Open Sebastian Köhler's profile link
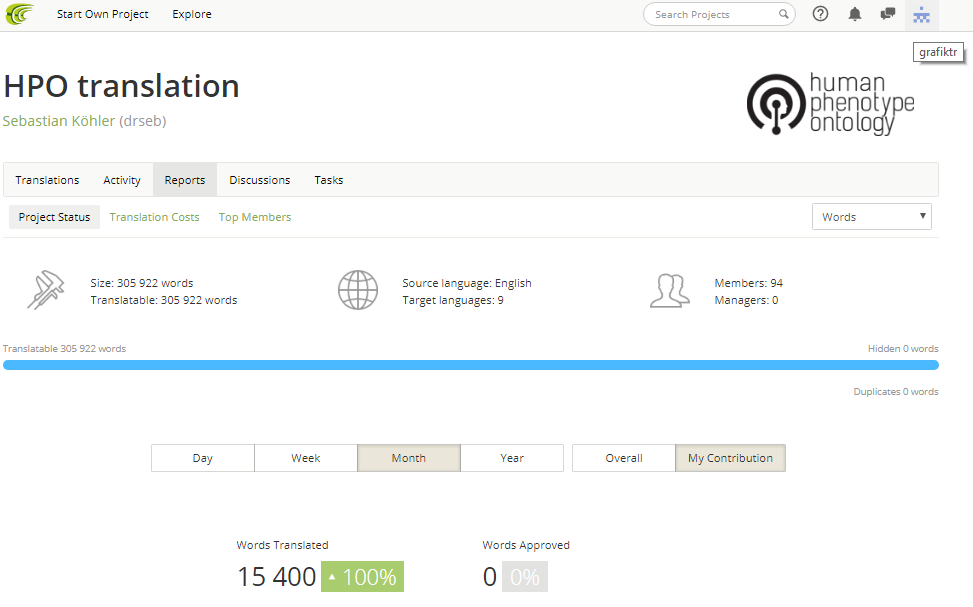Image resolution: width=973 pixels, height=607 pixels. click(x=59, y=121)
